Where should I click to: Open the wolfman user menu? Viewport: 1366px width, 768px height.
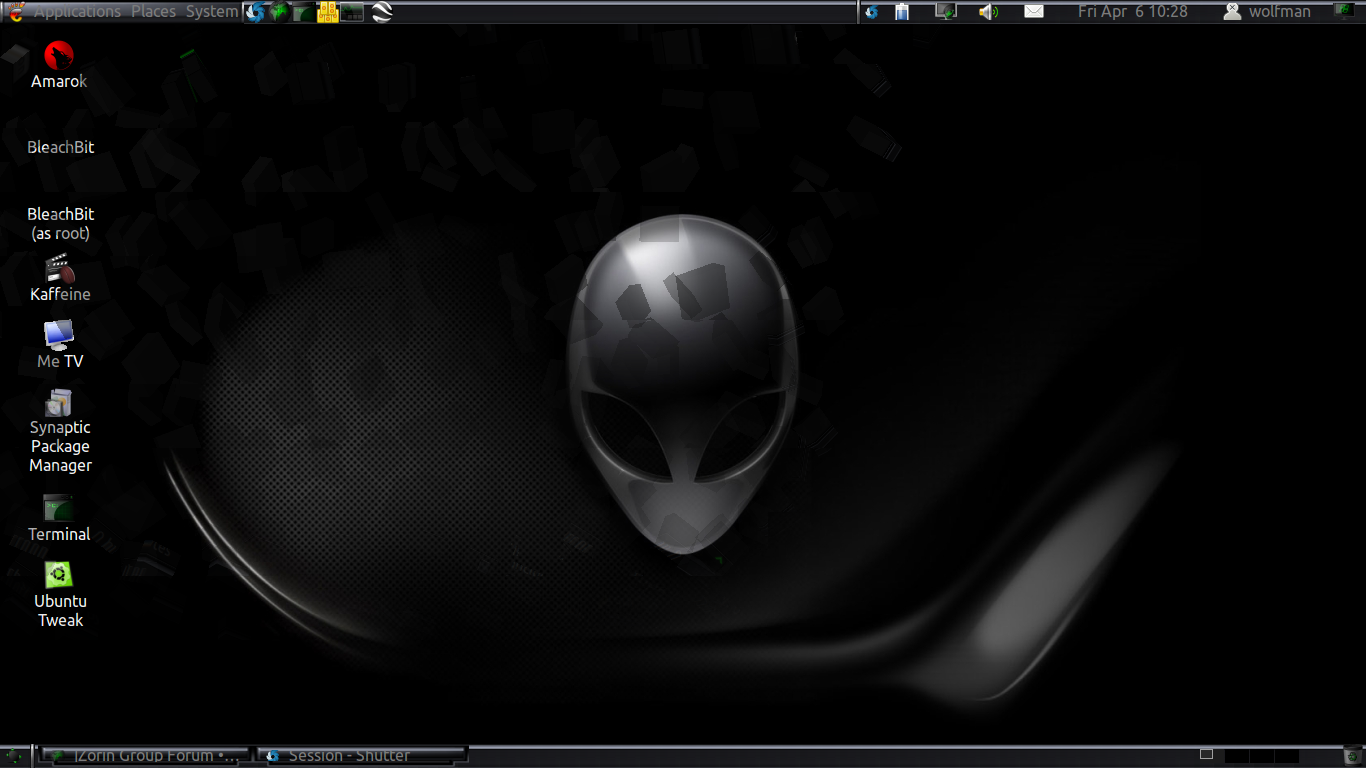click(1268, 12)
